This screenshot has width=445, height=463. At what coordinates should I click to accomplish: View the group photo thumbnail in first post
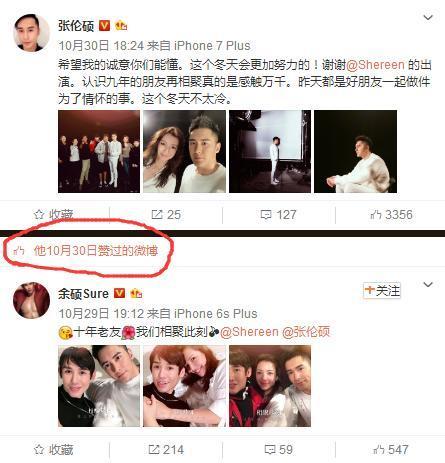99,151
